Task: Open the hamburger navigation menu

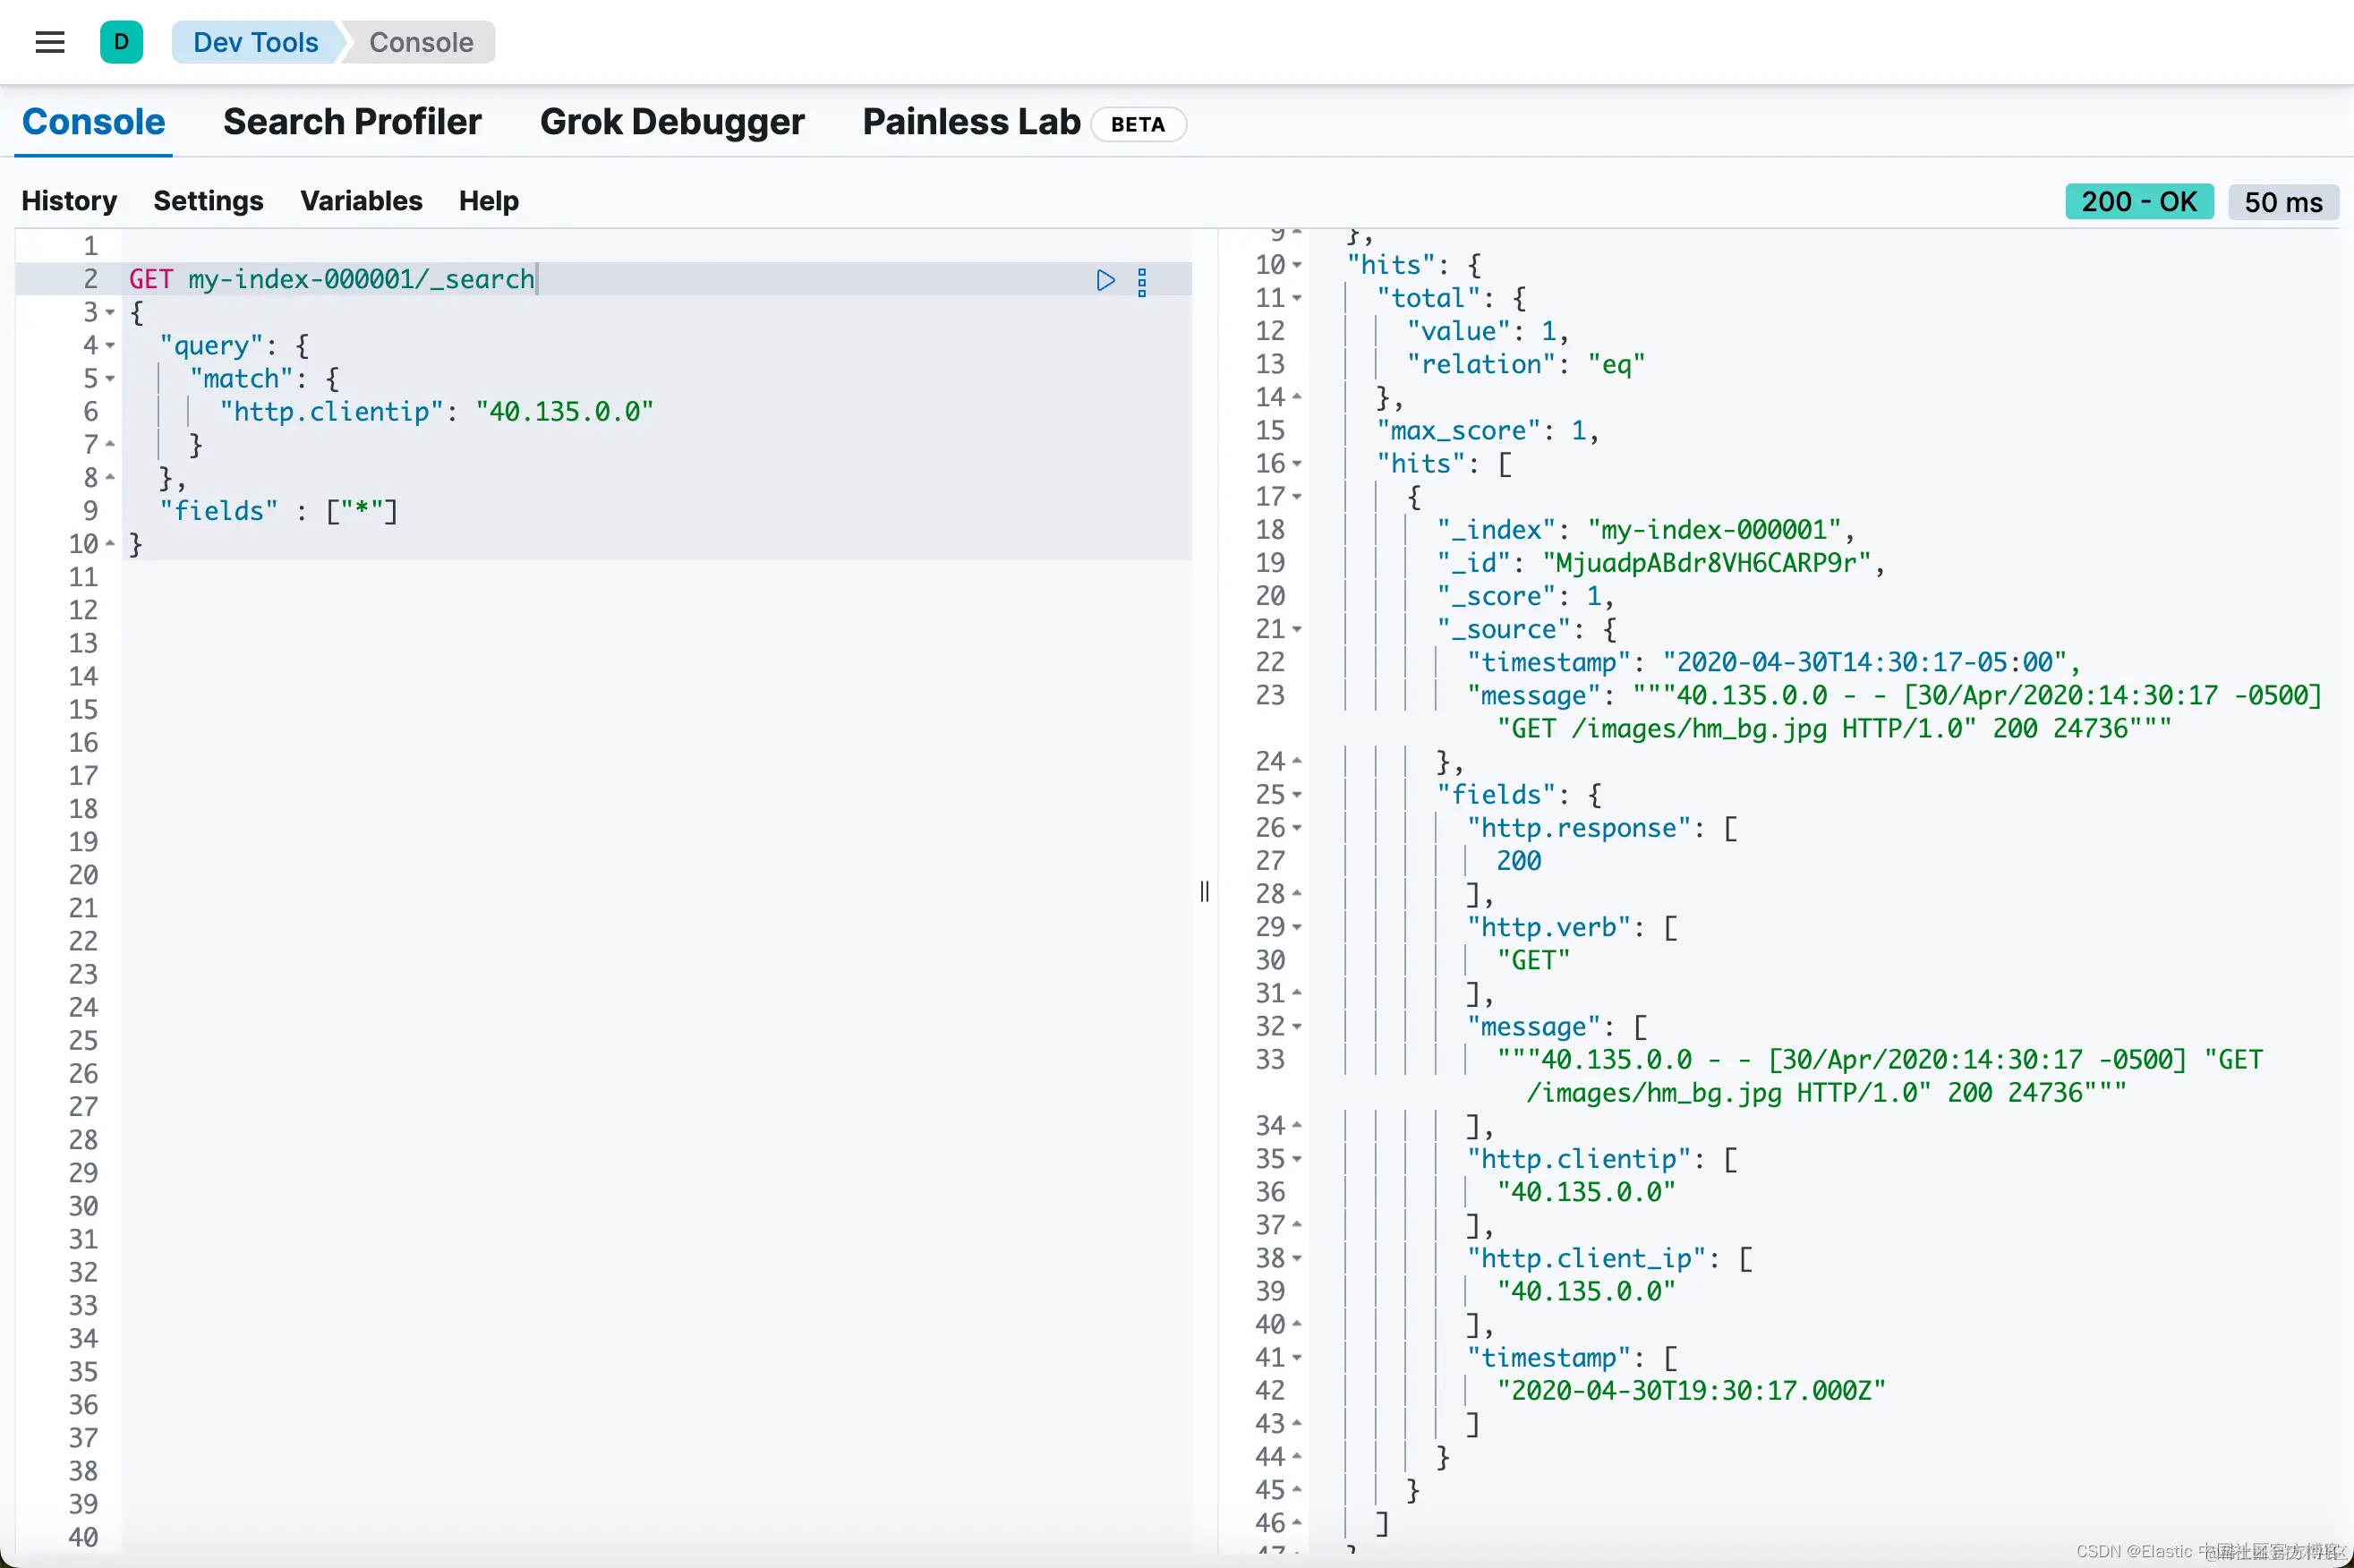Action: click(50, 42)
